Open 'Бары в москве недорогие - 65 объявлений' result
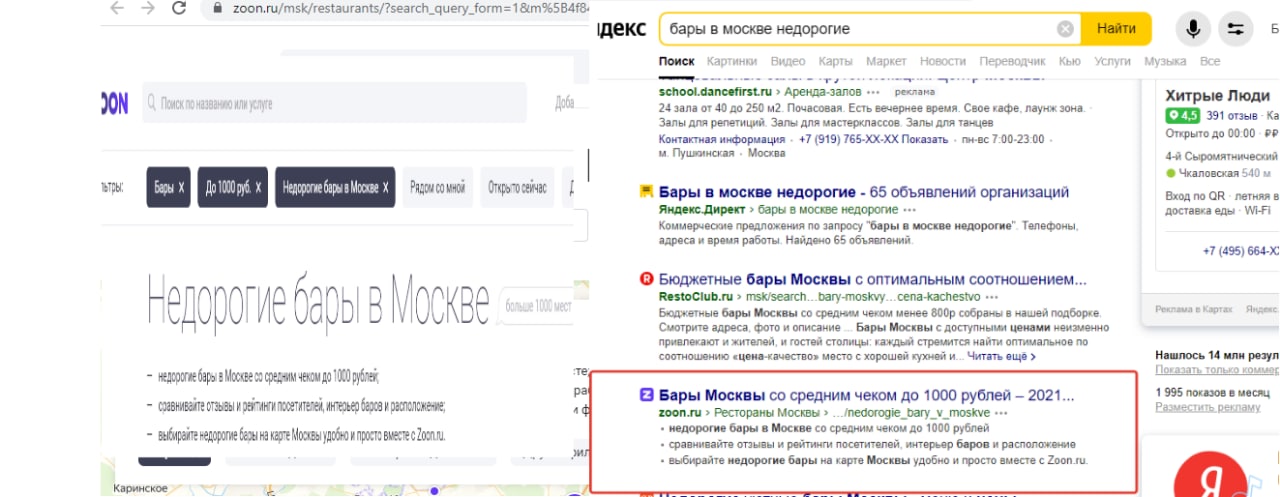 864,192
